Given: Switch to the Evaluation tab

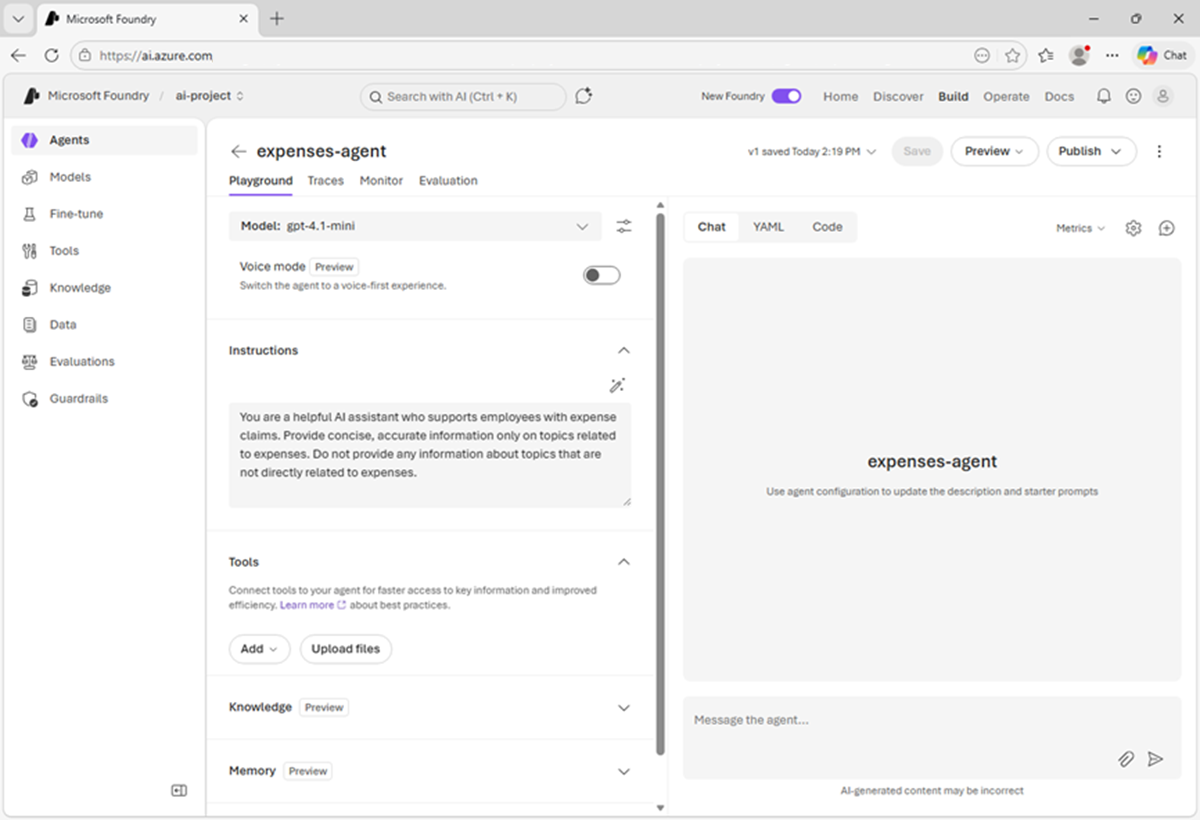Looking at the screenshot, I should pos(448,181).
